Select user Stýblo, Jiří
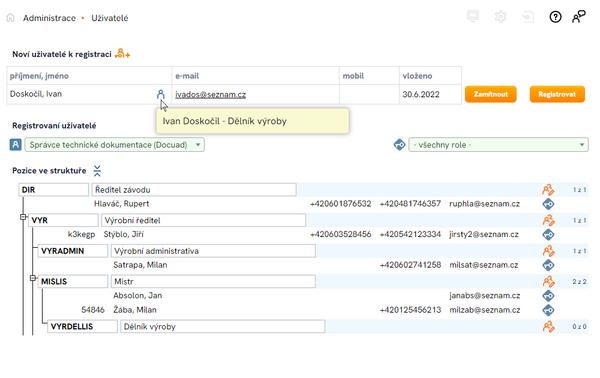Image resolution: width=600 pixels, height=378 pixels. pos(124,235)
